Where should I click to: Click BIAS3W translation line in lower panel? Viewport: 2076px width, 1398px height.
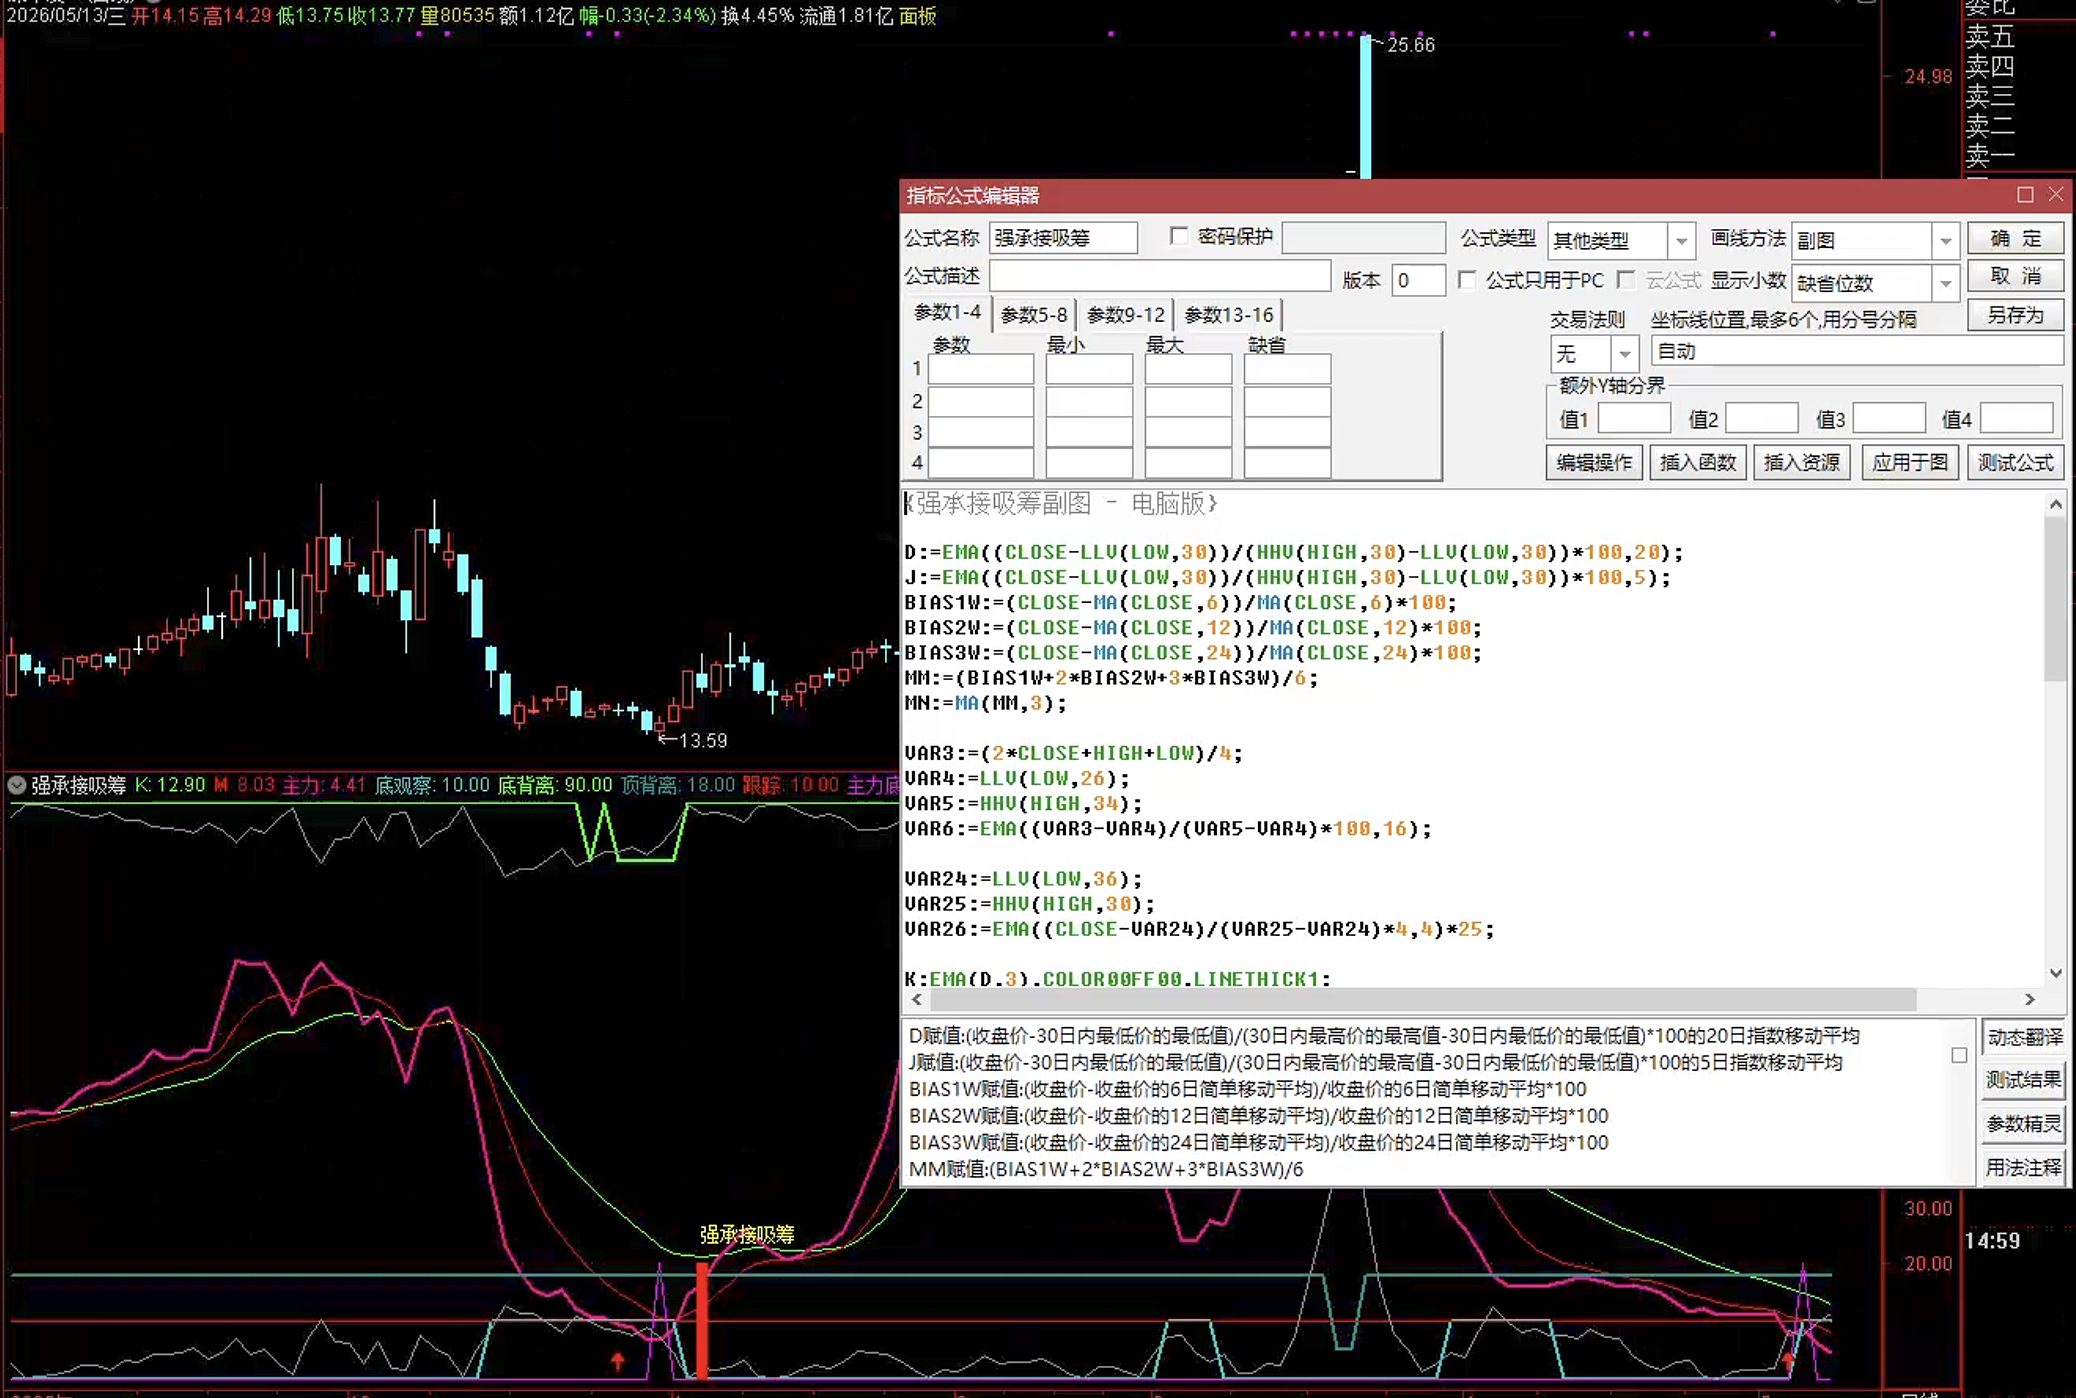1258,1142
